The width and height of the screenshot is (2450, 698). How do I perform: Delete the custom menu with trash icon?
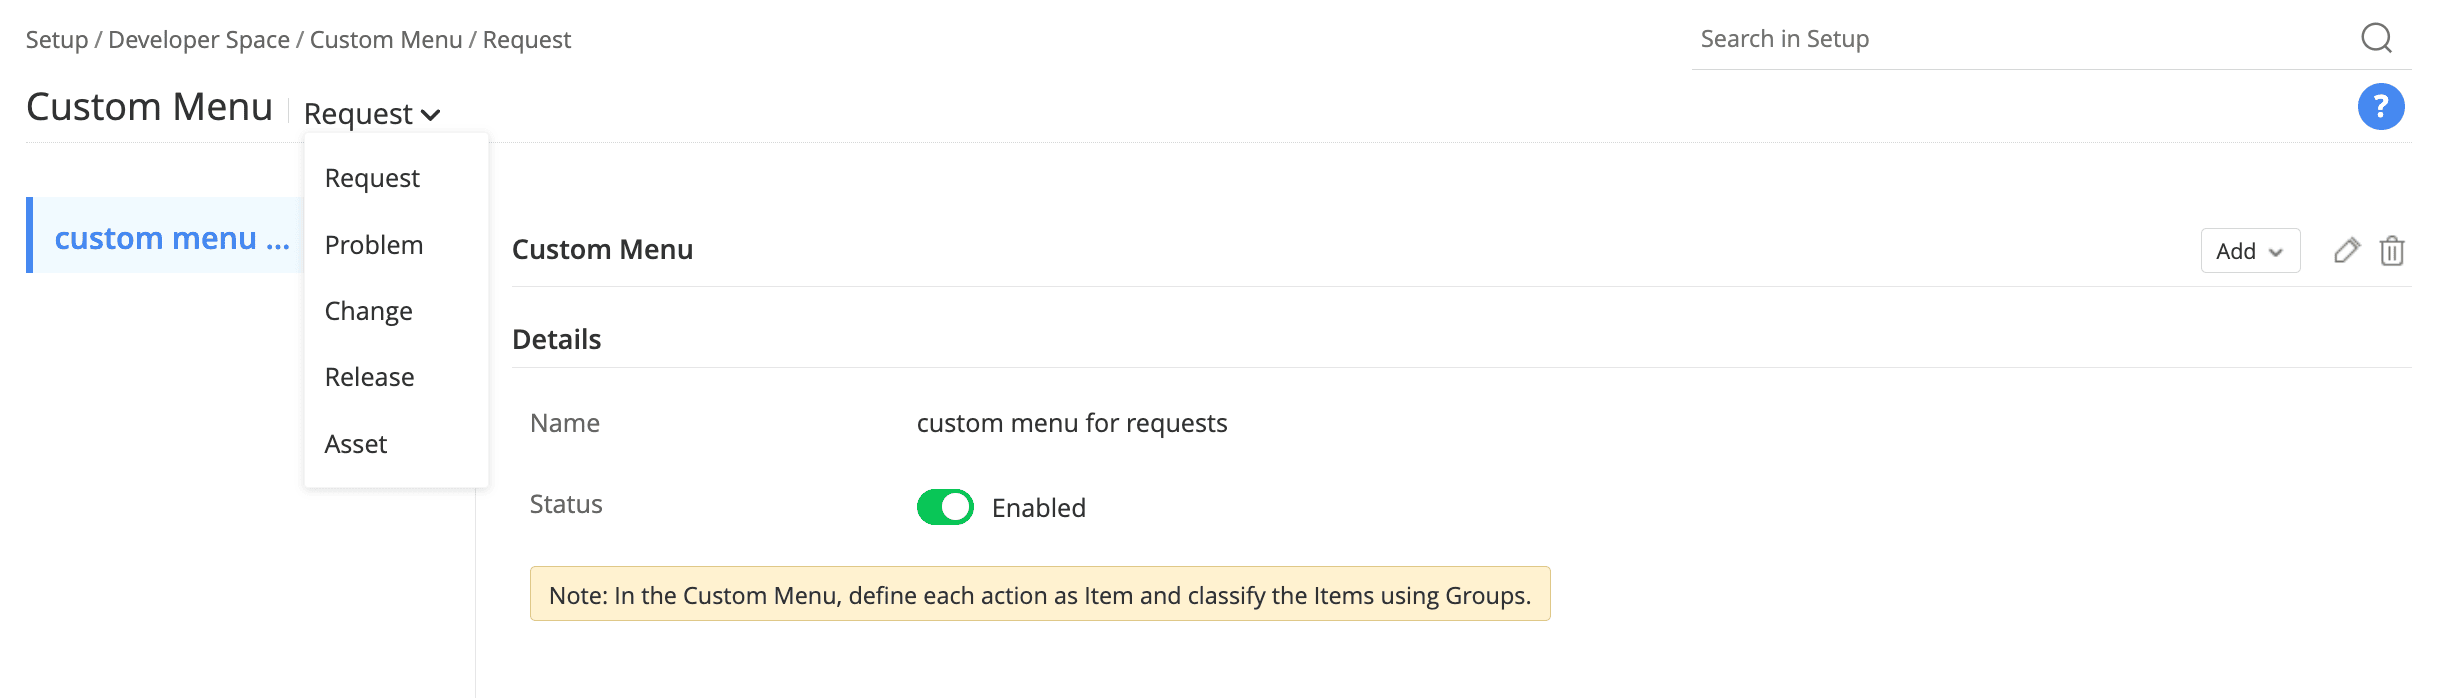click(2392, 250)
